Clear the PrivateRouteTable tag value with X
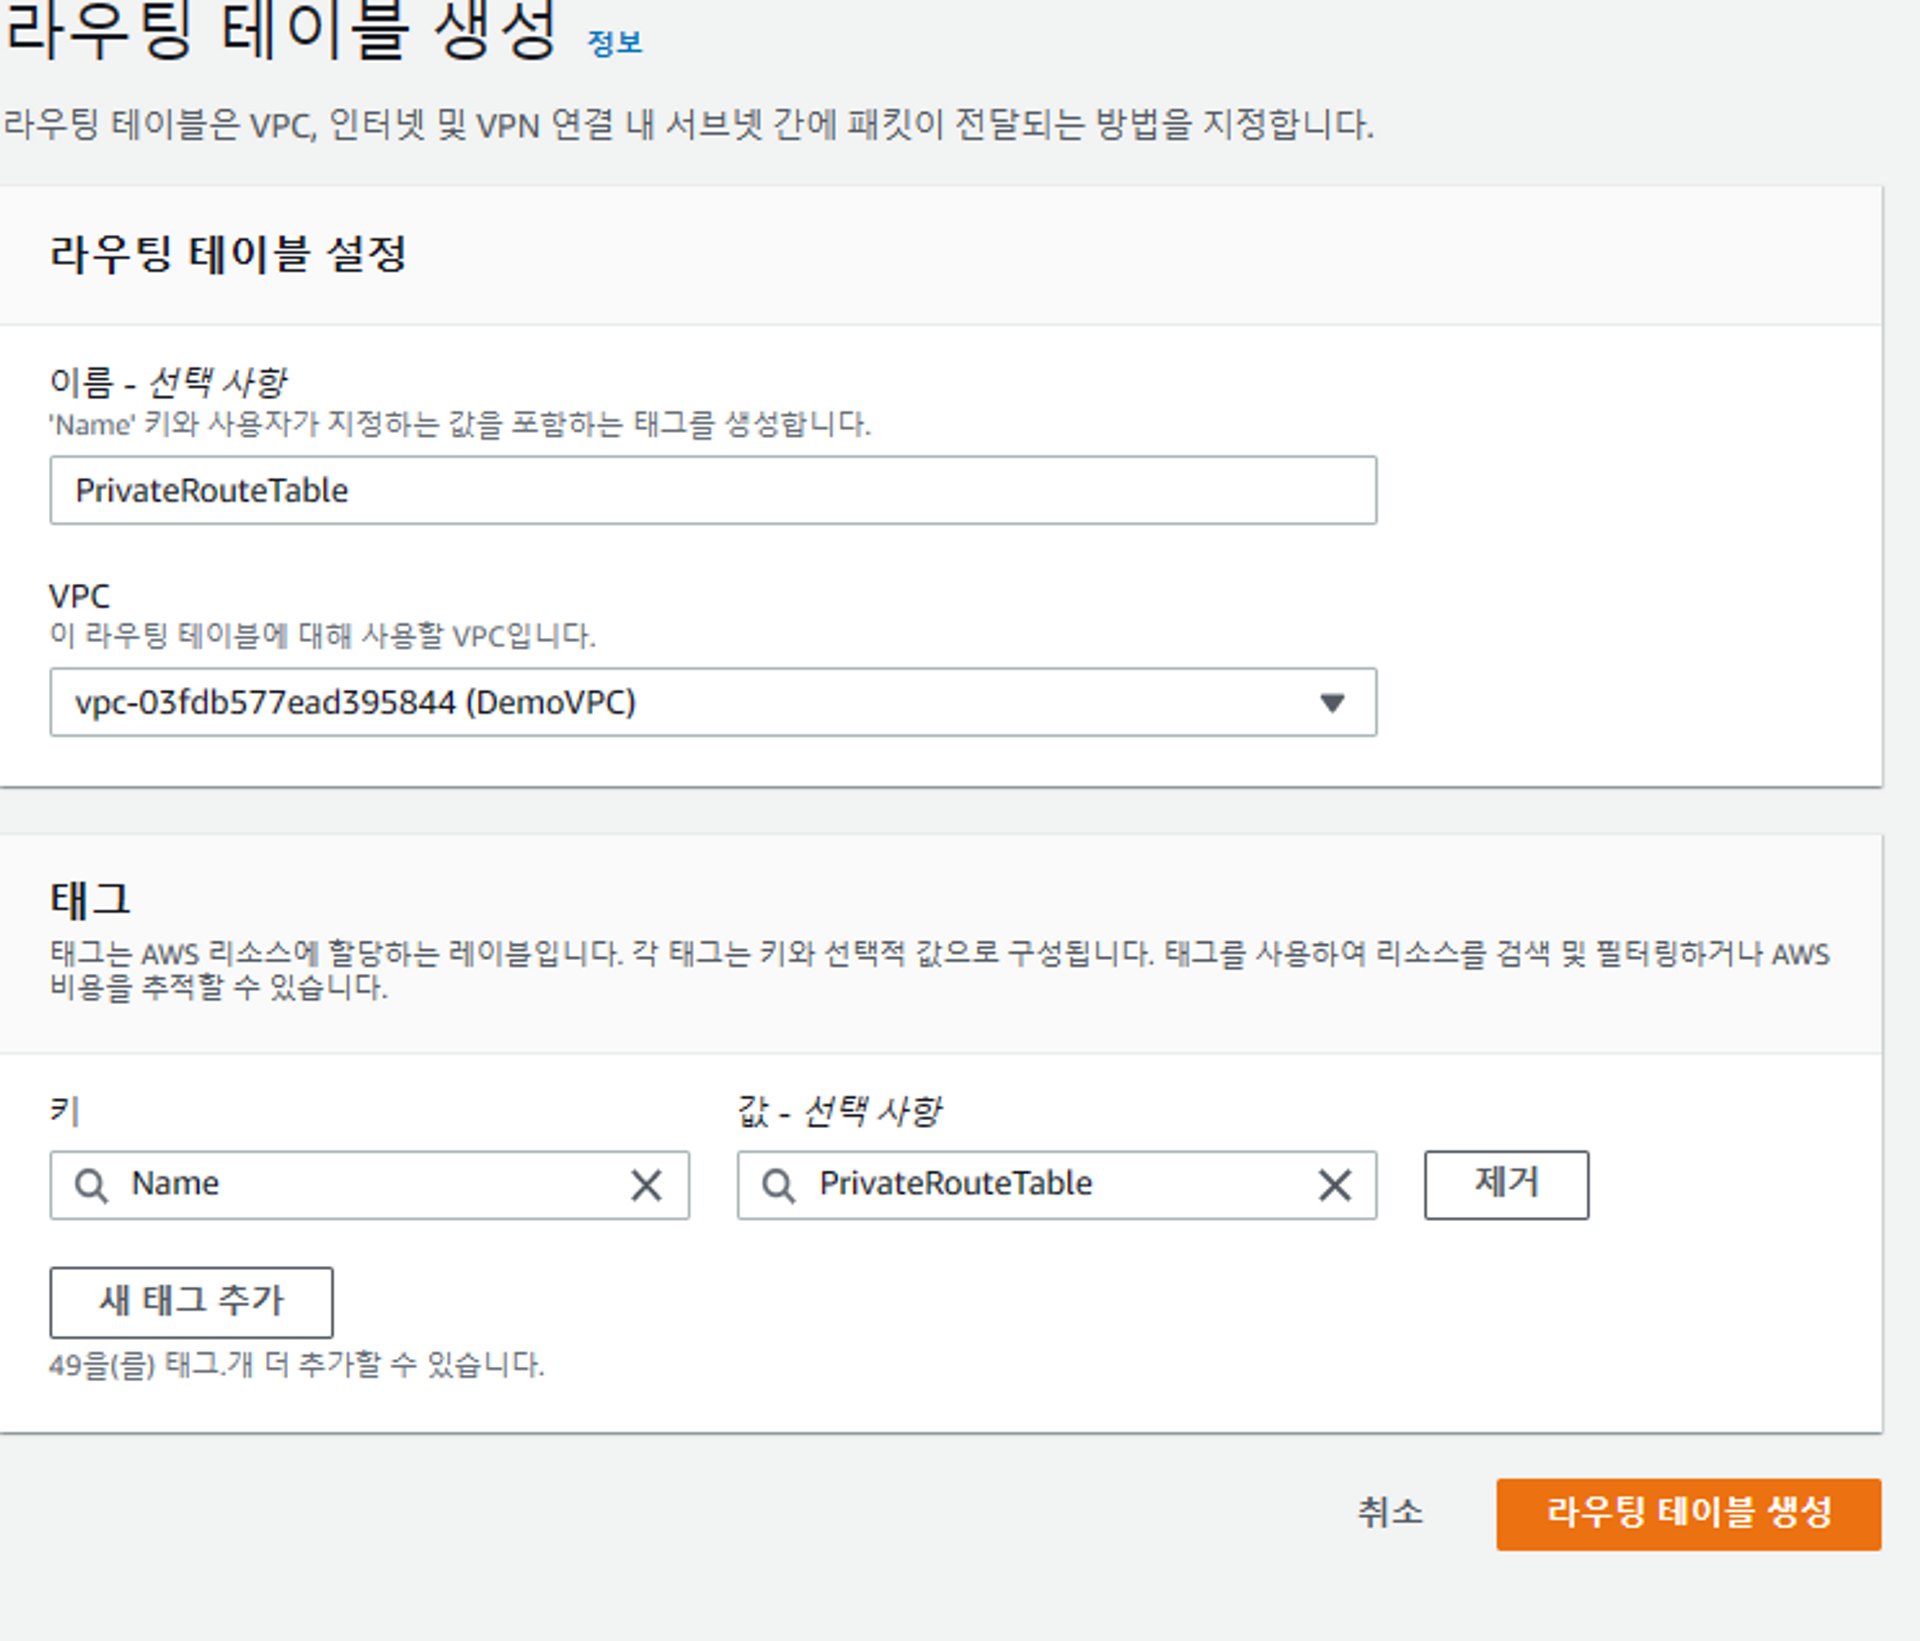Viewport: 1920px width, 1641px height. [1334, 1185]
